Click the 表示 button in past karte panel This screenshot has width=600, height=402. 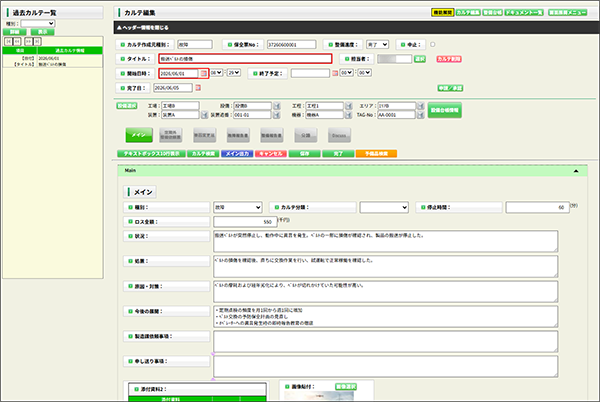coord(42,32)
